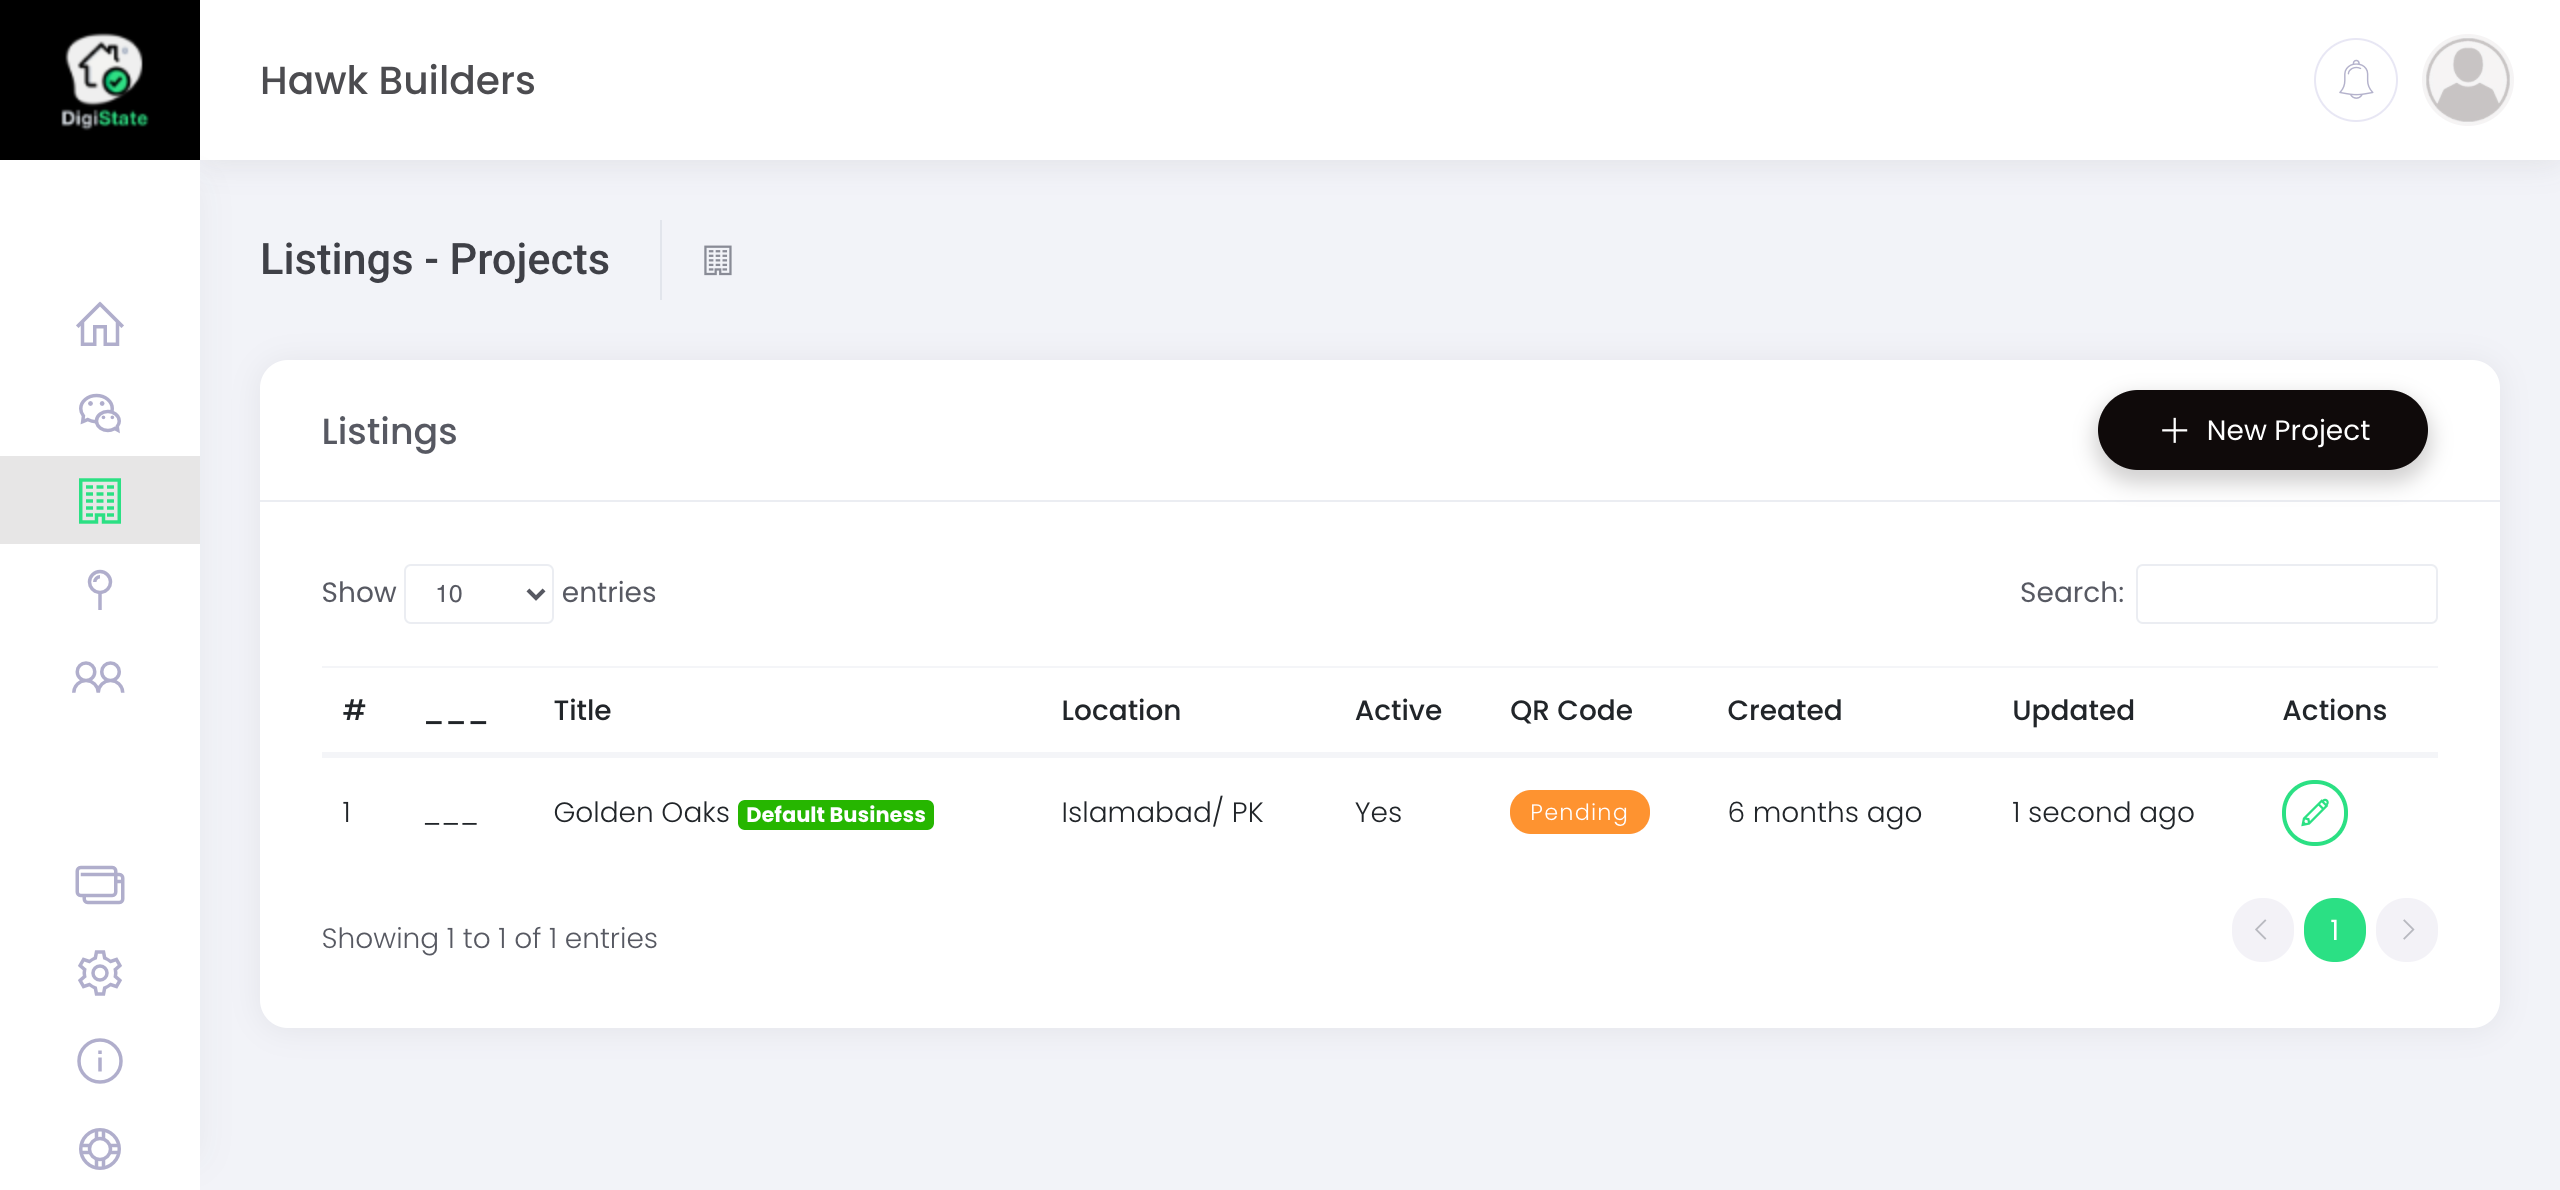
Task: Open the Home dashboard sidebar icon
Action: (x=100, y=325)
